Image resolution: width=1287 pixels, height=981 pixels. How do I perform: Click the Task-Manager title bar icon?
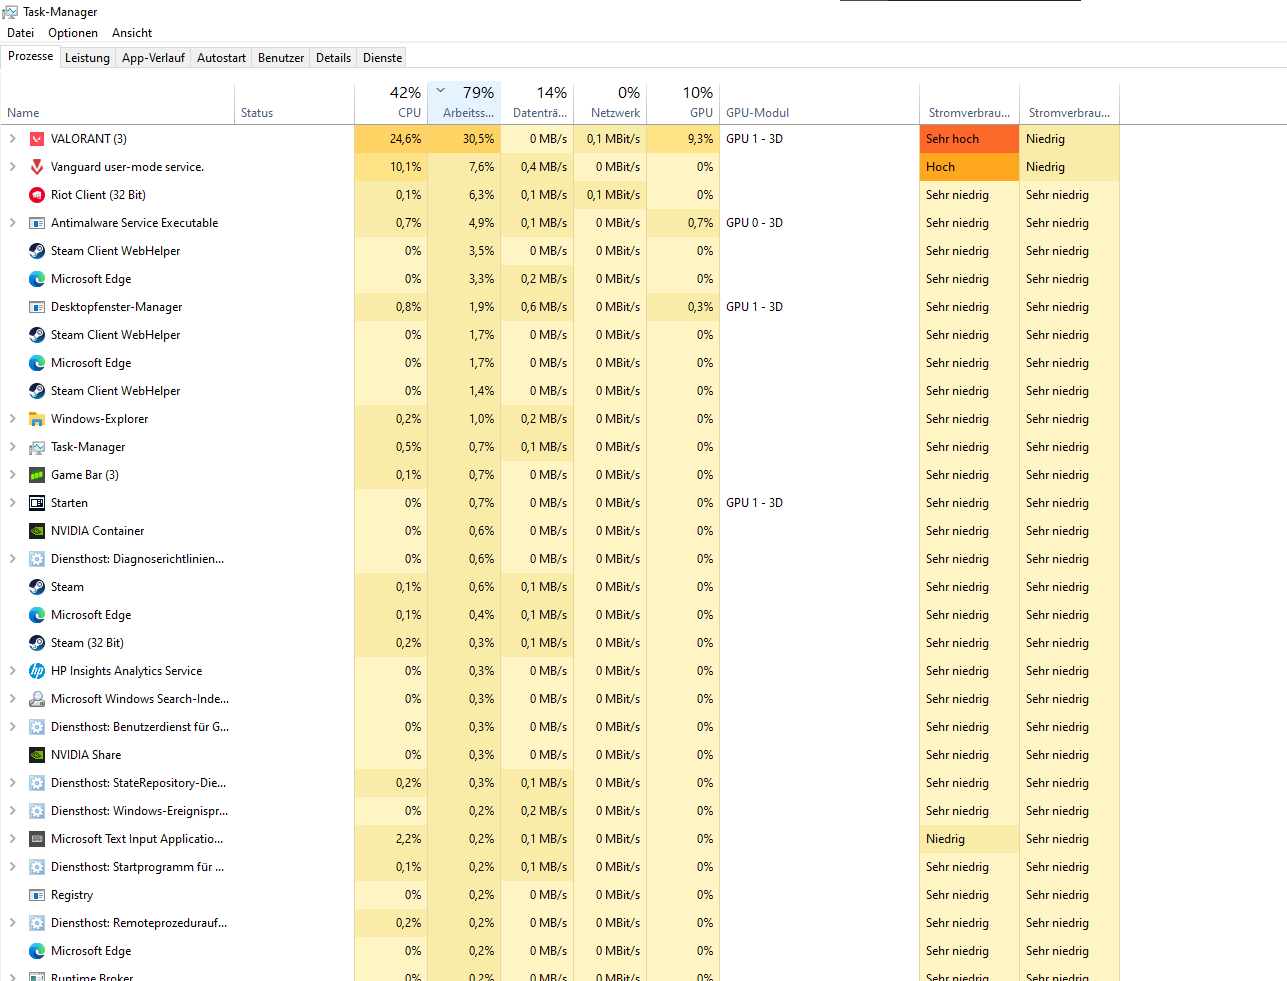click(10, 12)
